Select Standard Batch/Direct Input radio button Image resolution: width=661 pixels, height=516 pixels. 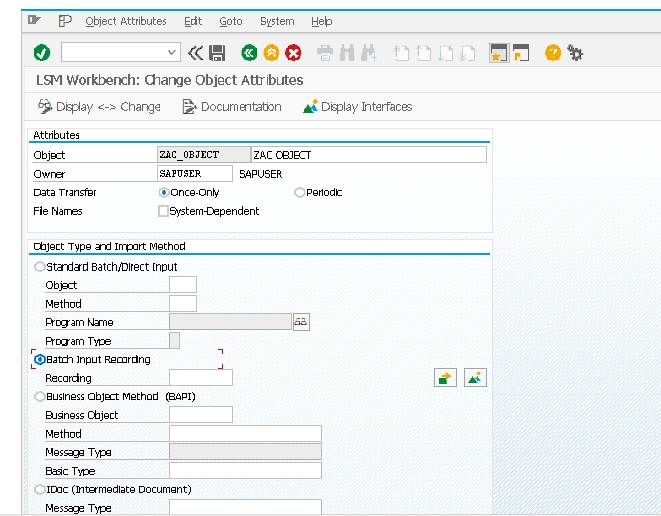point(40,266)
